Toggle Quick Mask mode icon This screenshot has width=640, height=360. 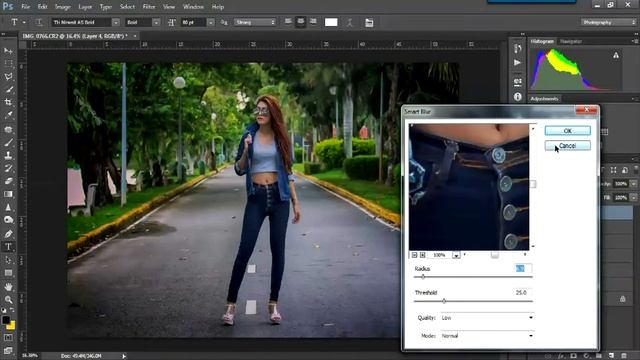(8, 338)
